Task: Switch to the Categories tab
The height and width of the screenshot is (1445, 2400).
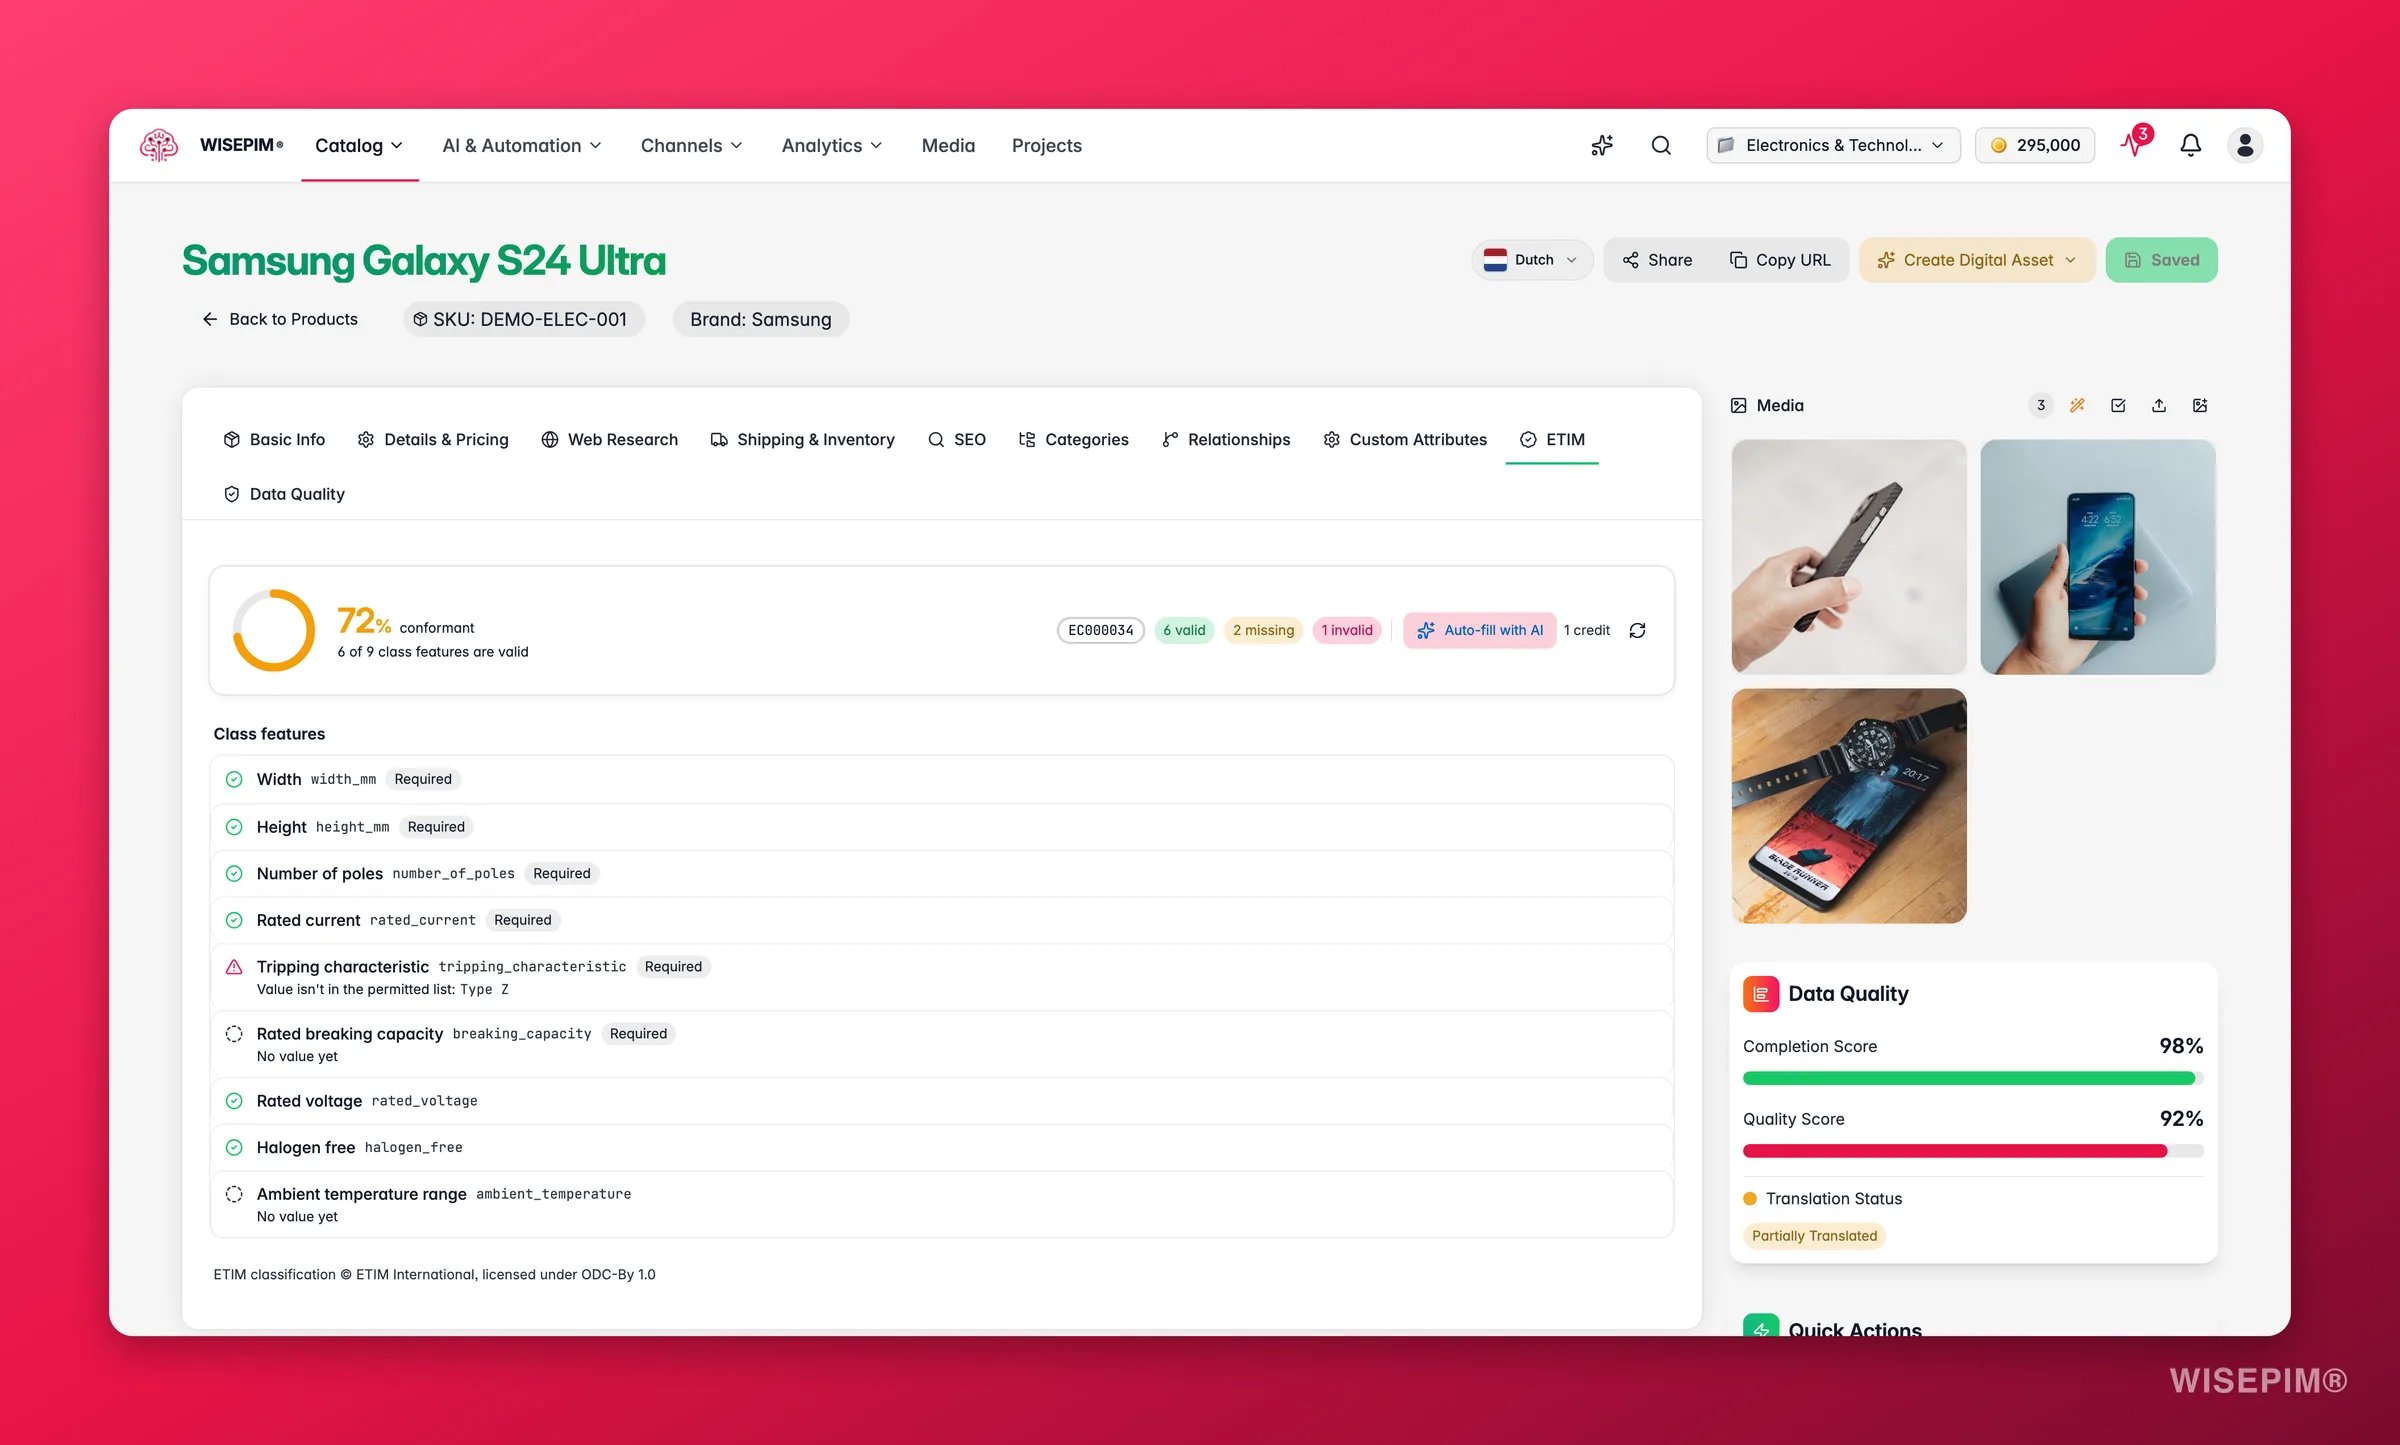Action: (x=1073, y=439)
